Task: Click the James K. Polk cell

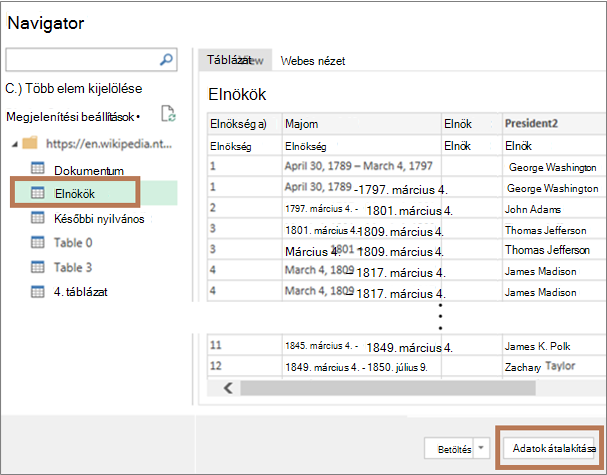Action: click(x=554, y=346)
